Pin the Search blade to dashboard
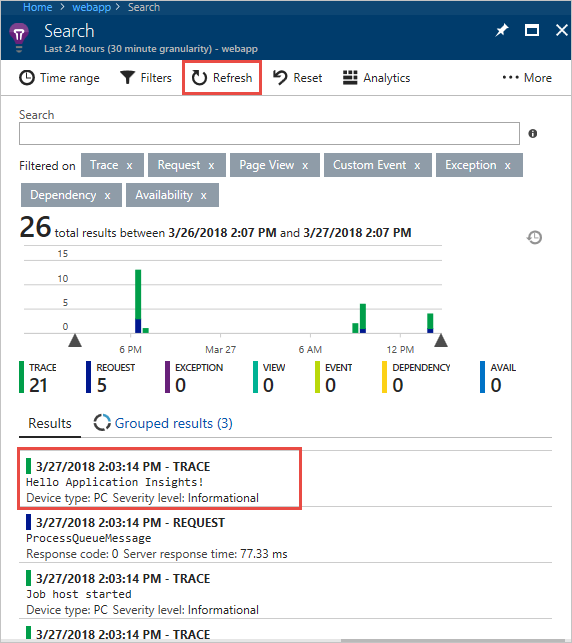572x643 pixels. coord(502,30)
